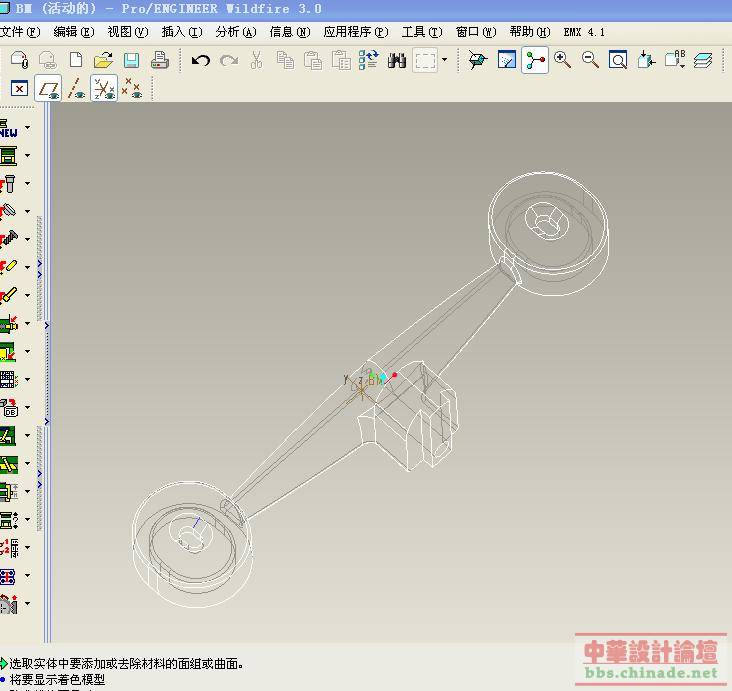732x691 pixels.
Task: Click the Save diskette icon
Action: (x=131, y=61)
